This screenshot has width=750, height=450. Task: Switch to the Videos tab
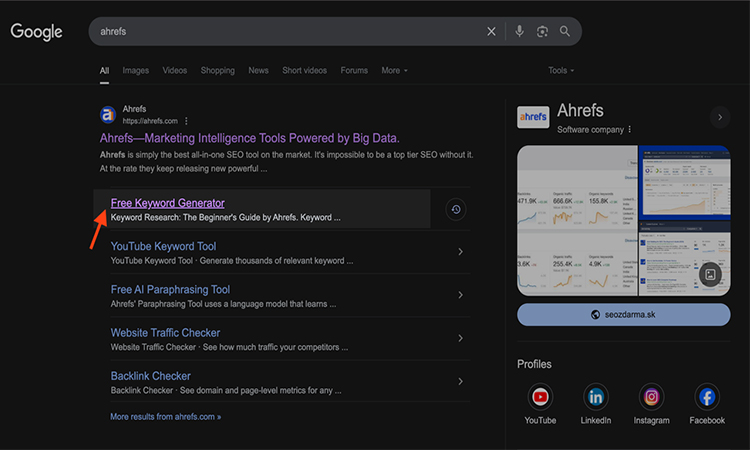click(175, 70)
